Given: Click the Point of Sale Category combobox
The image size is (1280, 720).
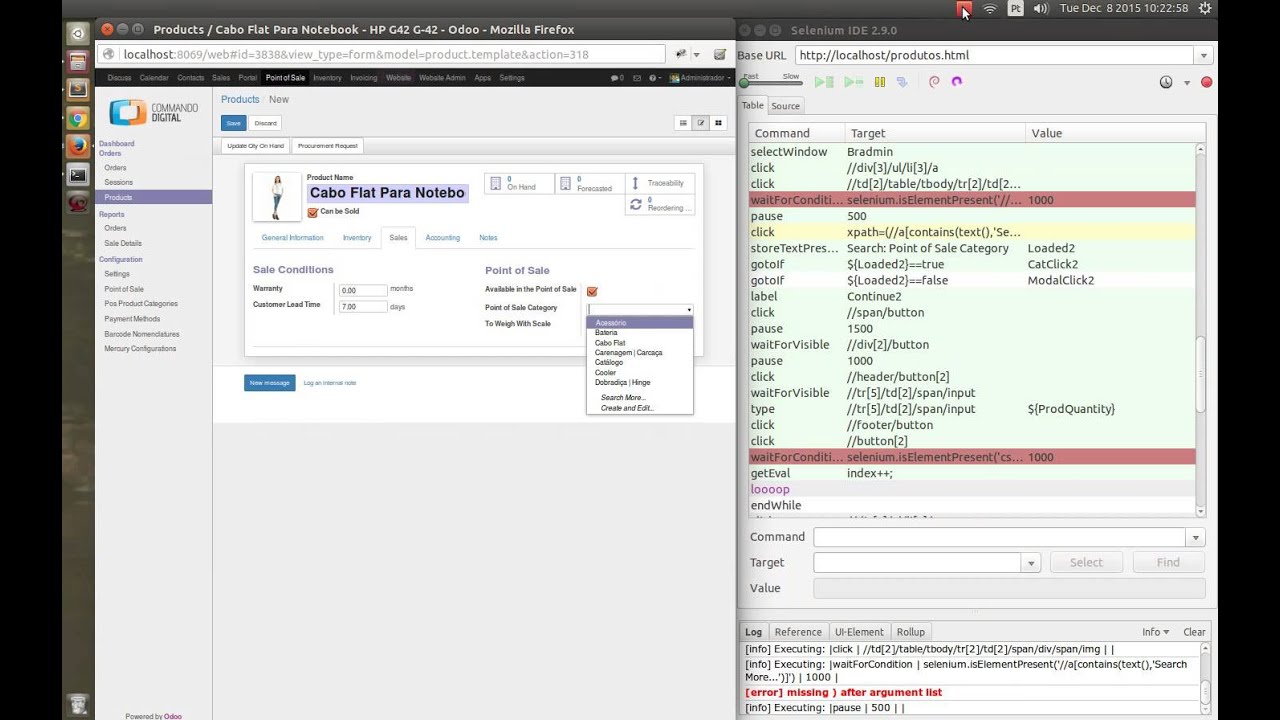Looking at the screenshot, I should 639,309.
